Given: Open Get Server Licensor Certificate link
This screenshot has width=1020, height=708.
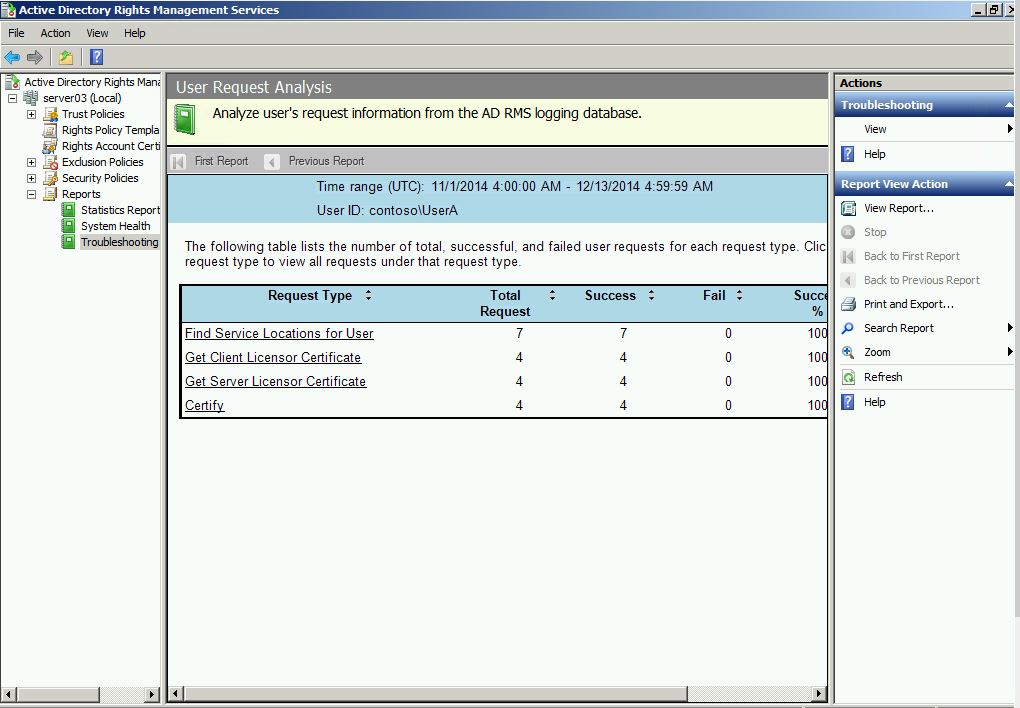Looking at the screenshot, I should click(x=275, y=381).
